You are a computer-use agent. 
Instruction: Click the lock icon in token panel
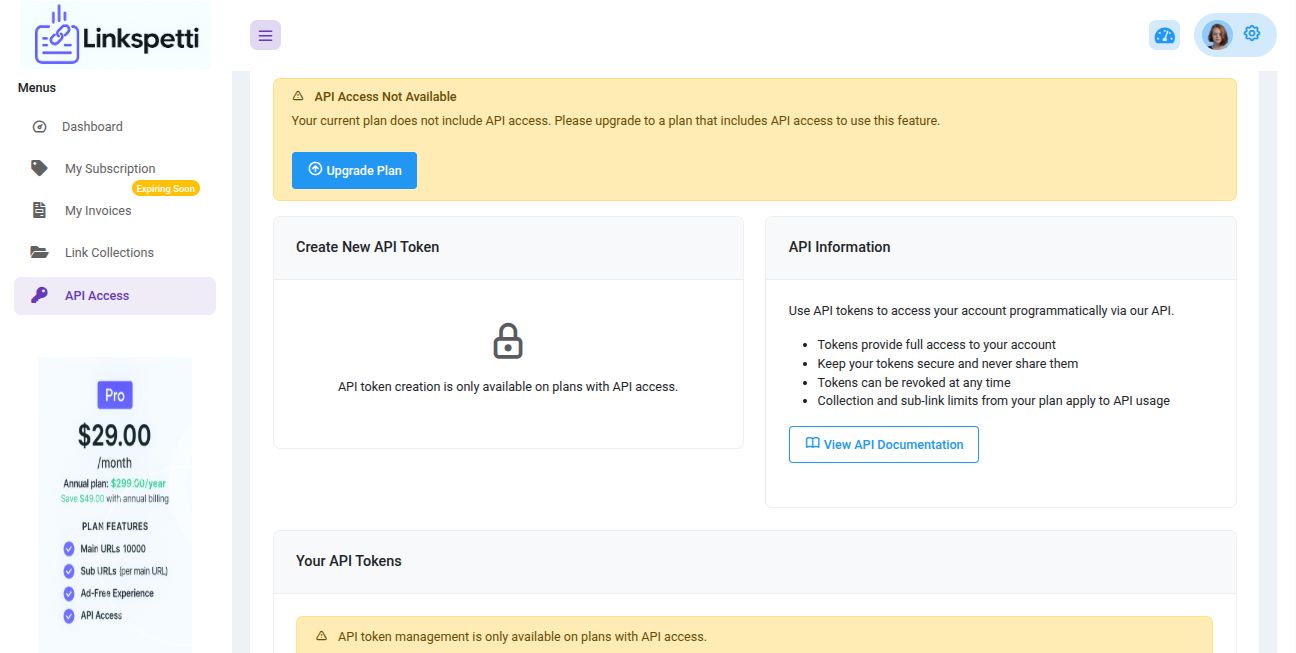point(508,341)
